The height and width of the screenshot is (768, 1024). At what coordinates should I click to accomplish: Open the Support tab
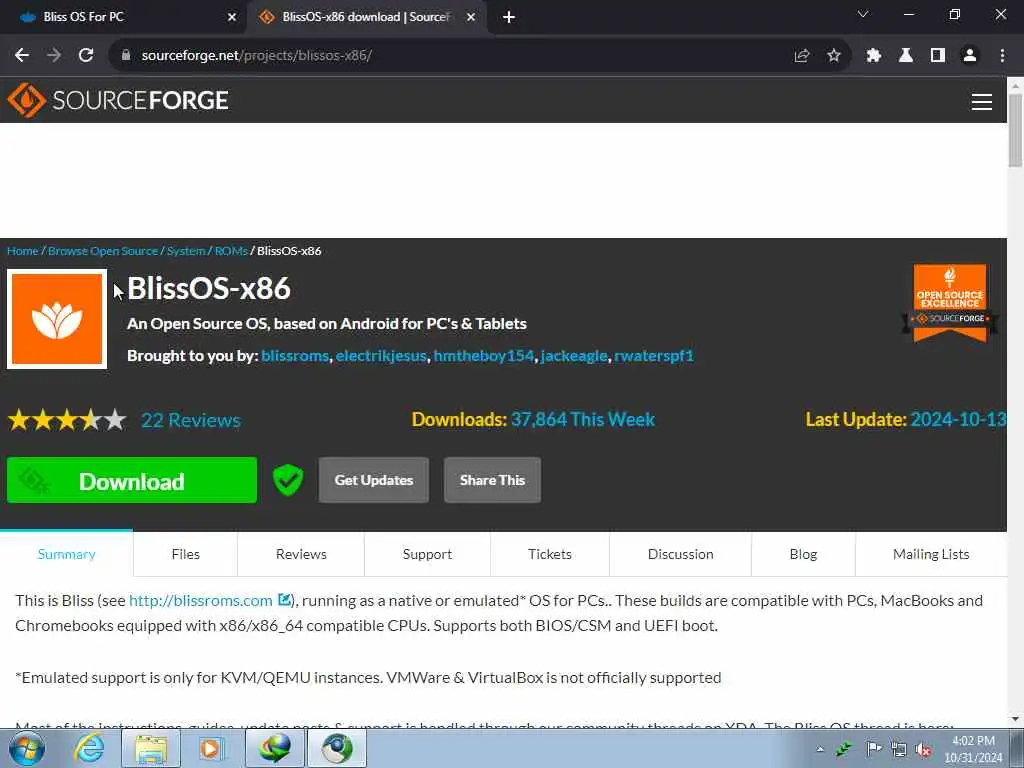pos(427,554)
